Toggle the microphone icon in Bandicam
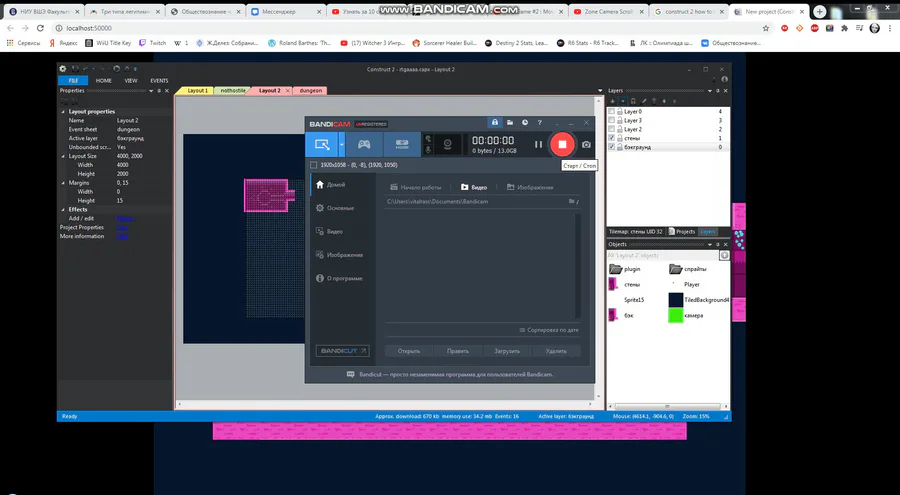The image size is (900, 495). pyautogui.click(x=428, y=150)
